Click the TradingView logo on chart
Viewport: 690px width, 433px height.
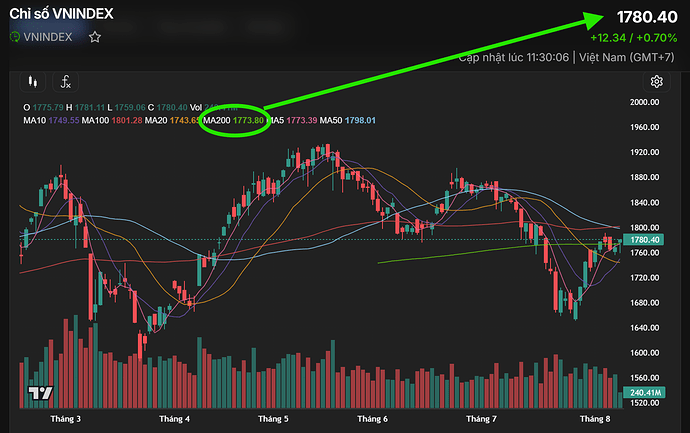click(40, 393)
